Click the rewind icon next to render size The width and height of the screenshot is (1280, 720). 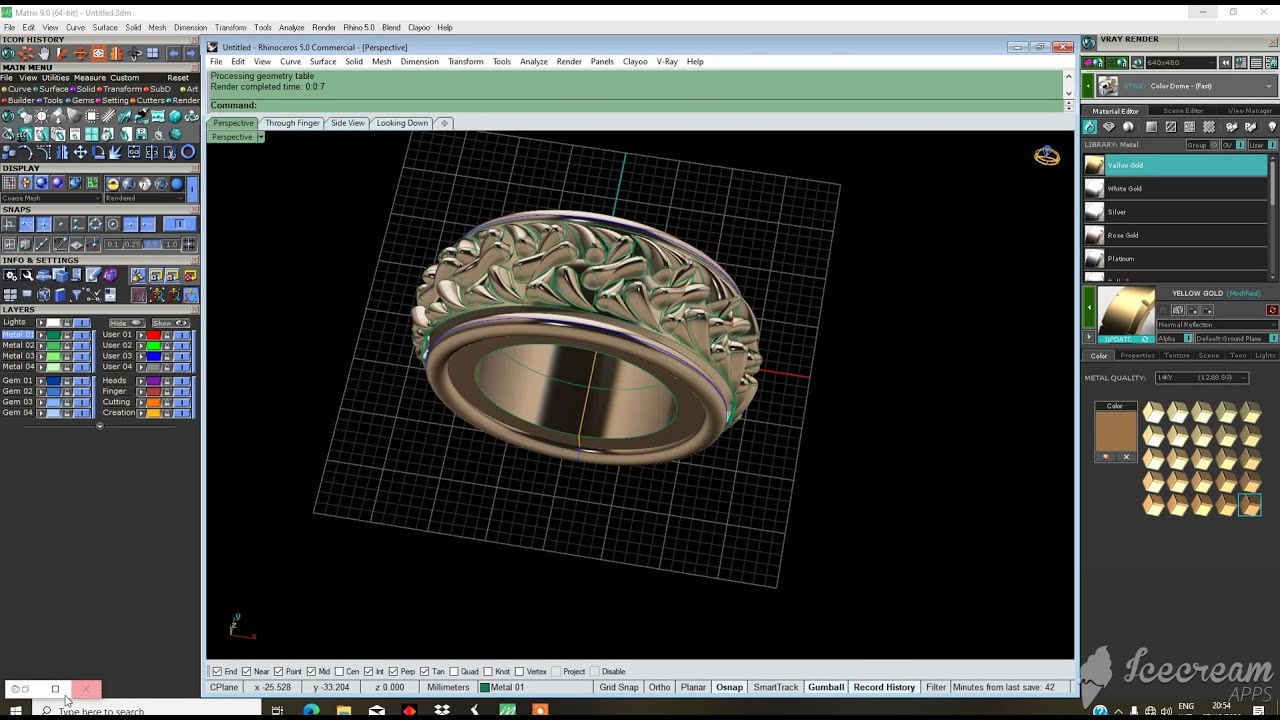[x=1225, y=62]
